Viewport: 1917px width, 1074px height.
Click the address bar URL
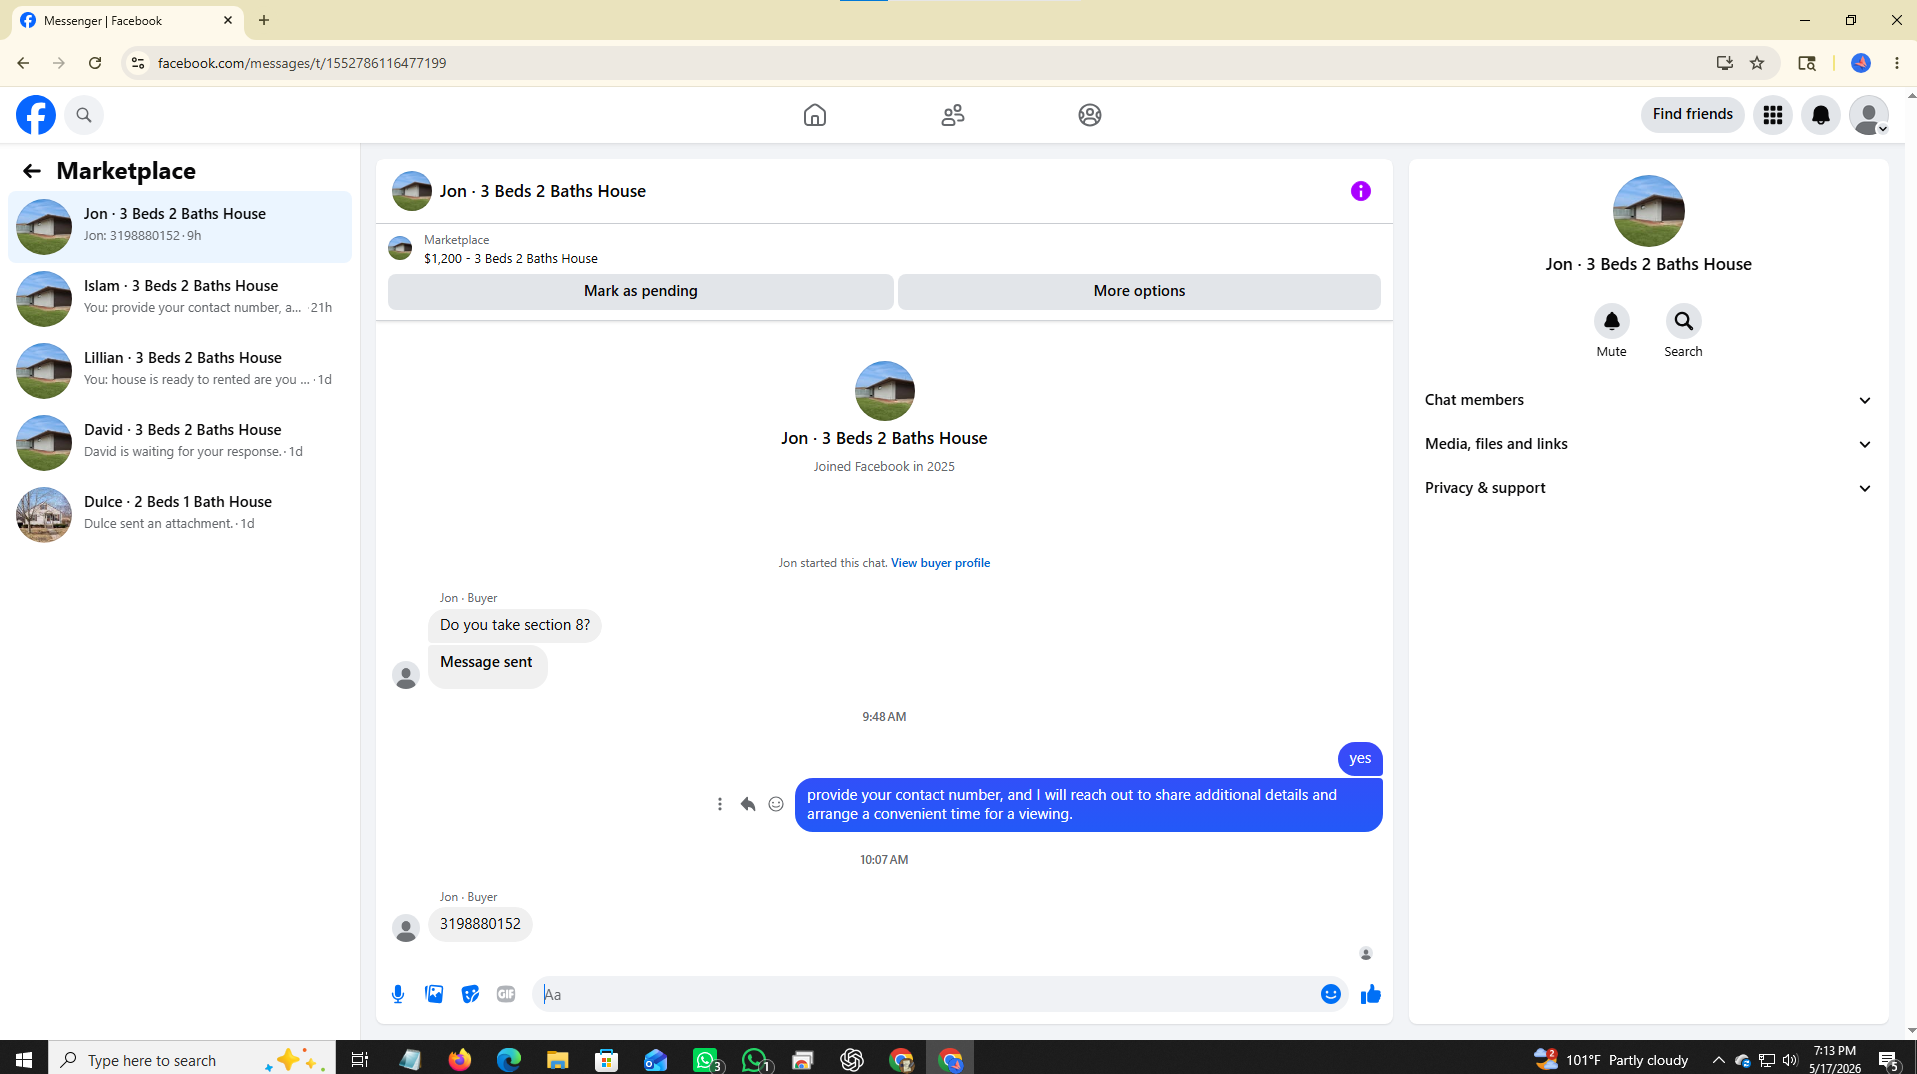tap(302, 63)
